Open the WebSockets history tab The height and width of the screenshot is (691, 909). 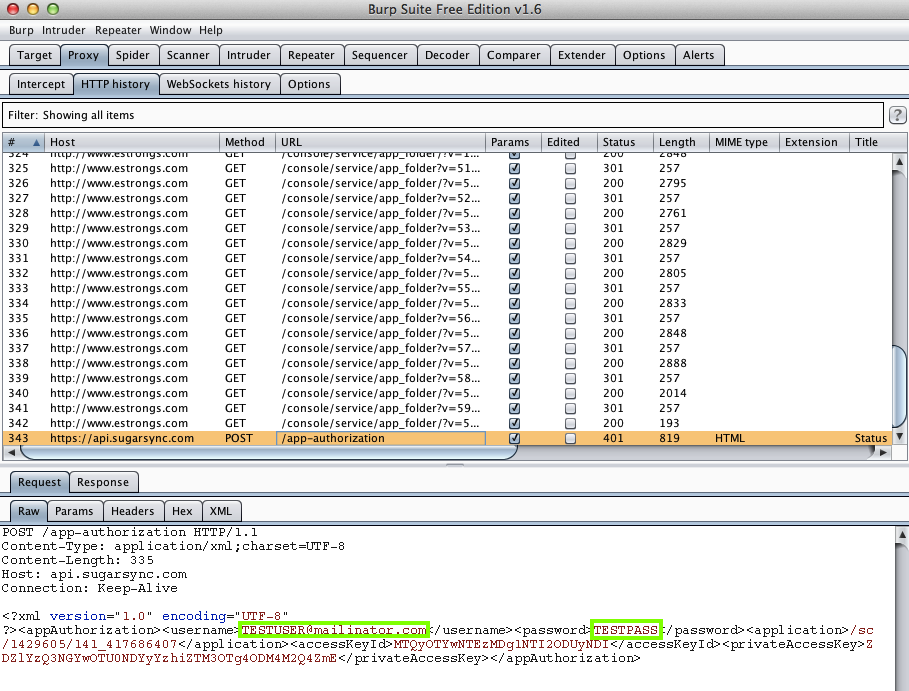(x=218, y=84)
